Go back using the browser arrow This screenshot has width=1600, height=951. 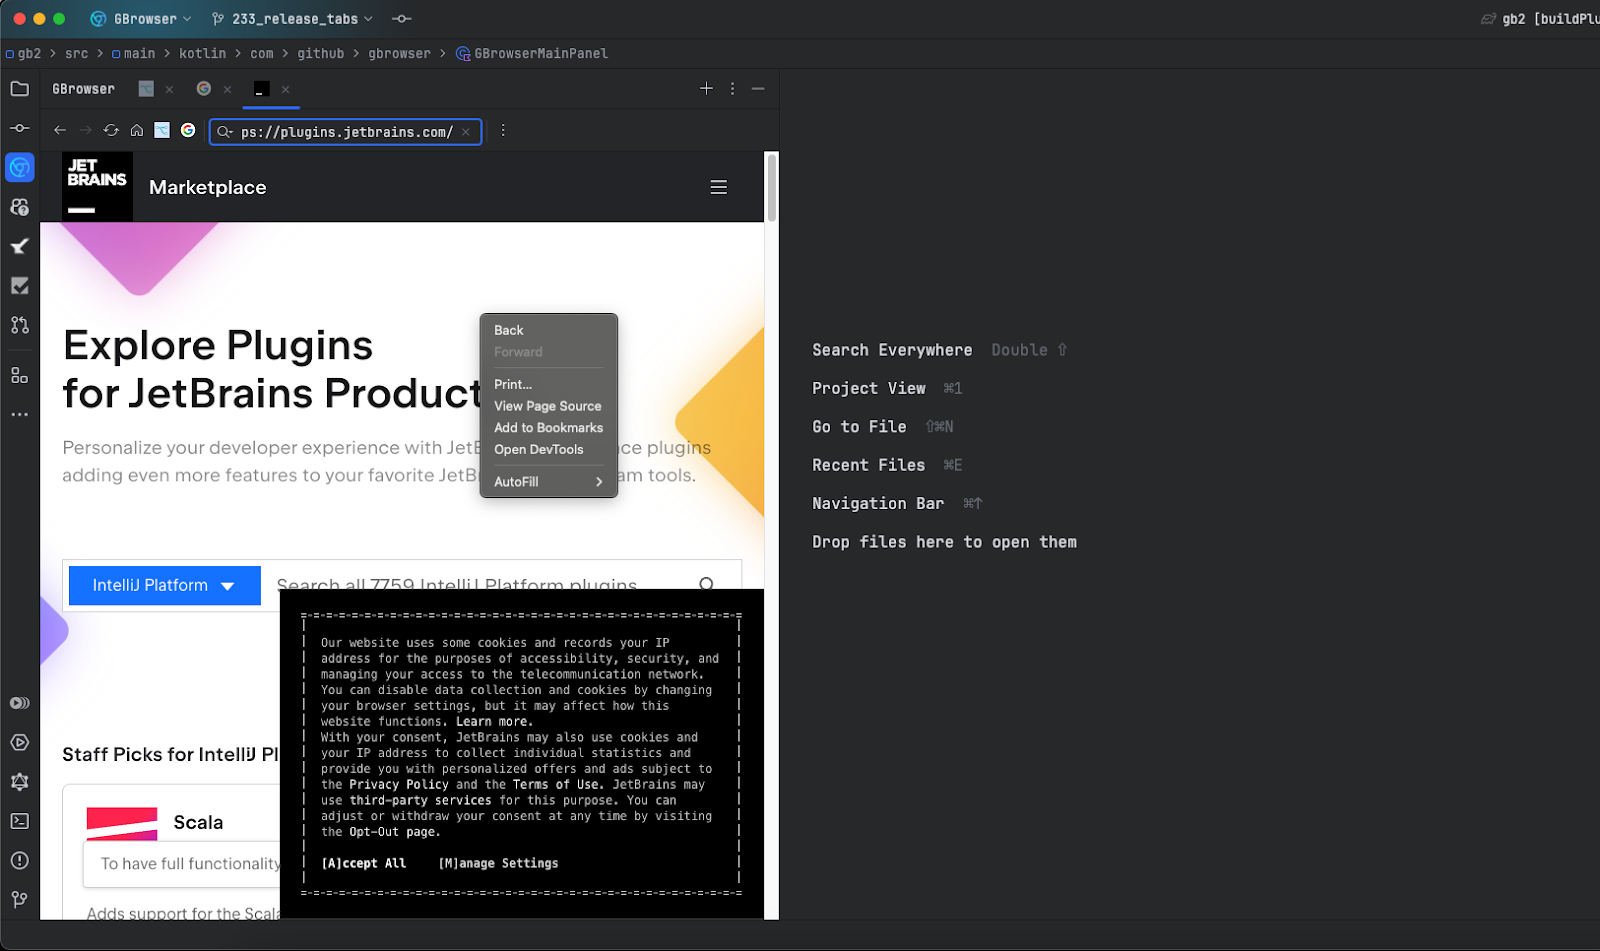(60, 131)
